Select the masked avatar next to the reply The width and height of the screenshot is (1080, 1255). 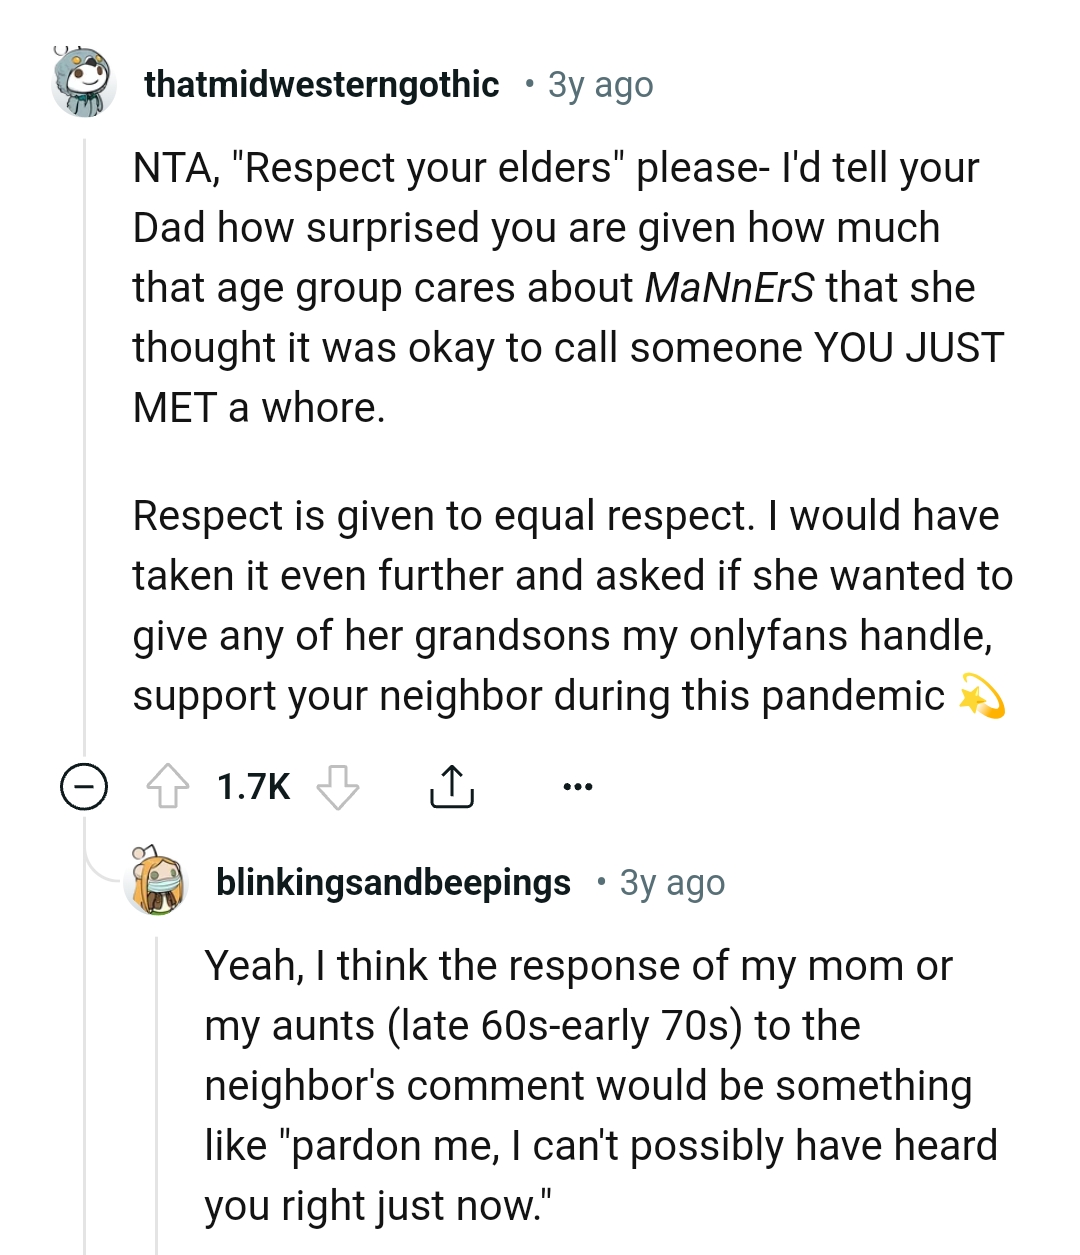(155, 883)
